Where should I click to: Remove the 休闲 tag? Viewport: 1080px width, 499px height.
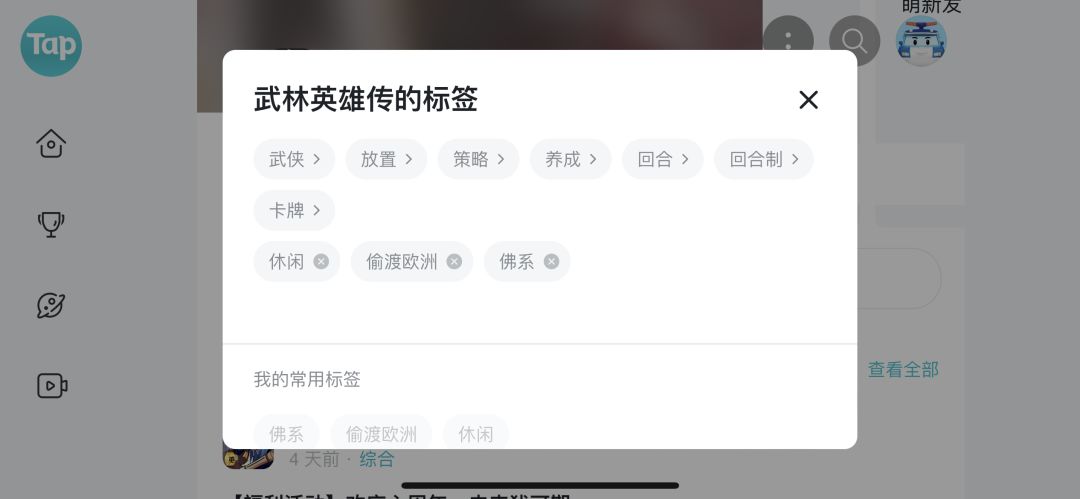(x=321, y=261)
